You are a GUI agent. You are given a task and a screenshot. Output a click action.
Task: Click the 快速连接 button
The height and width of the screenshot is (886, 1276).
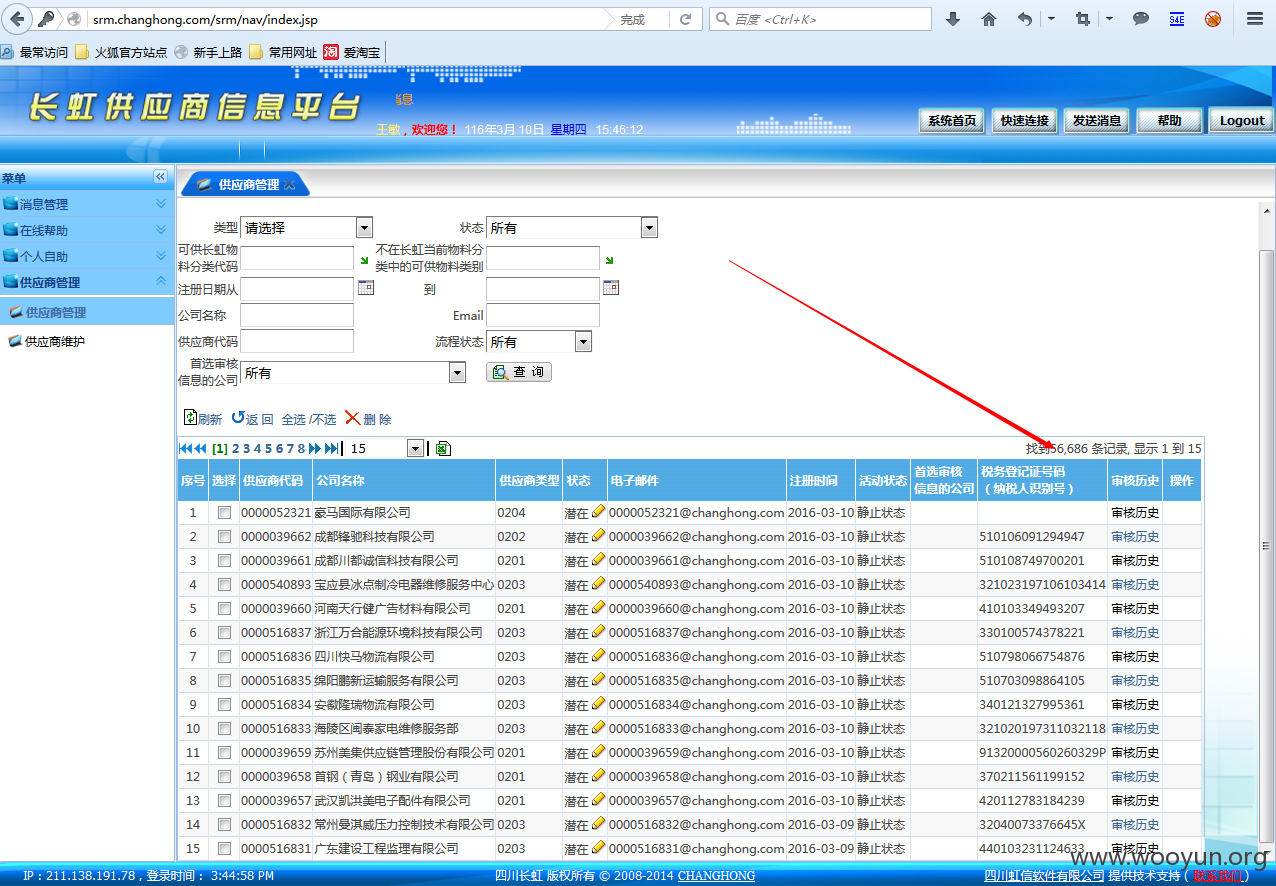point(1025,121)
